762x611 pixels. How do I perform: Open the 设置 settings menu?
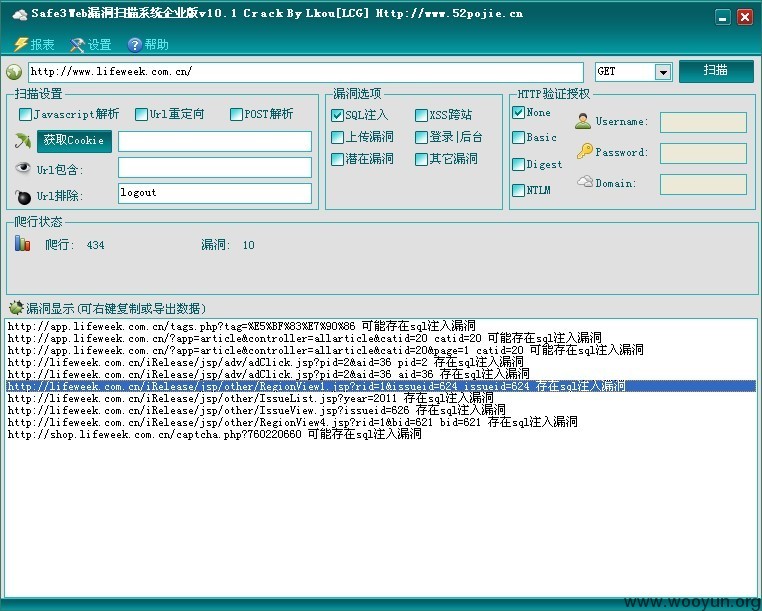click(90, 45)
